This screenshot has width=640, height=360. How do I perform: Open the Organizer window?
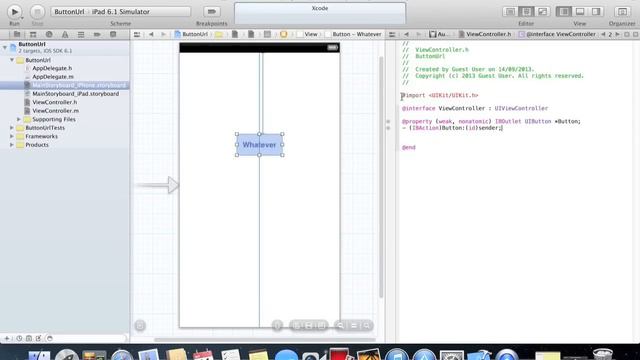pyautogui.click(x=622, y=12)
